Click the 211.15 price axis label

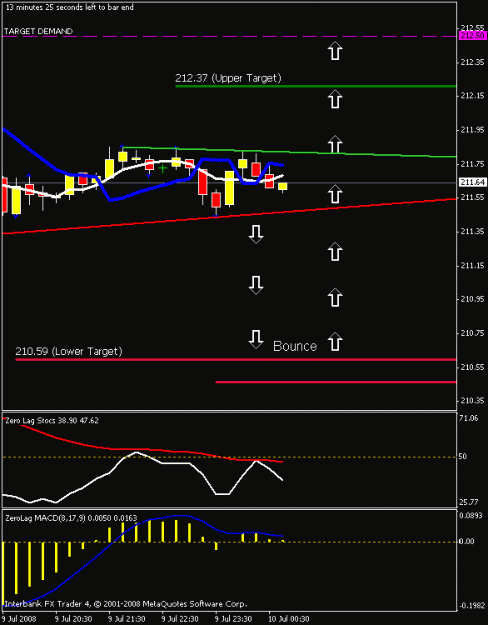[x=473, y=265]
